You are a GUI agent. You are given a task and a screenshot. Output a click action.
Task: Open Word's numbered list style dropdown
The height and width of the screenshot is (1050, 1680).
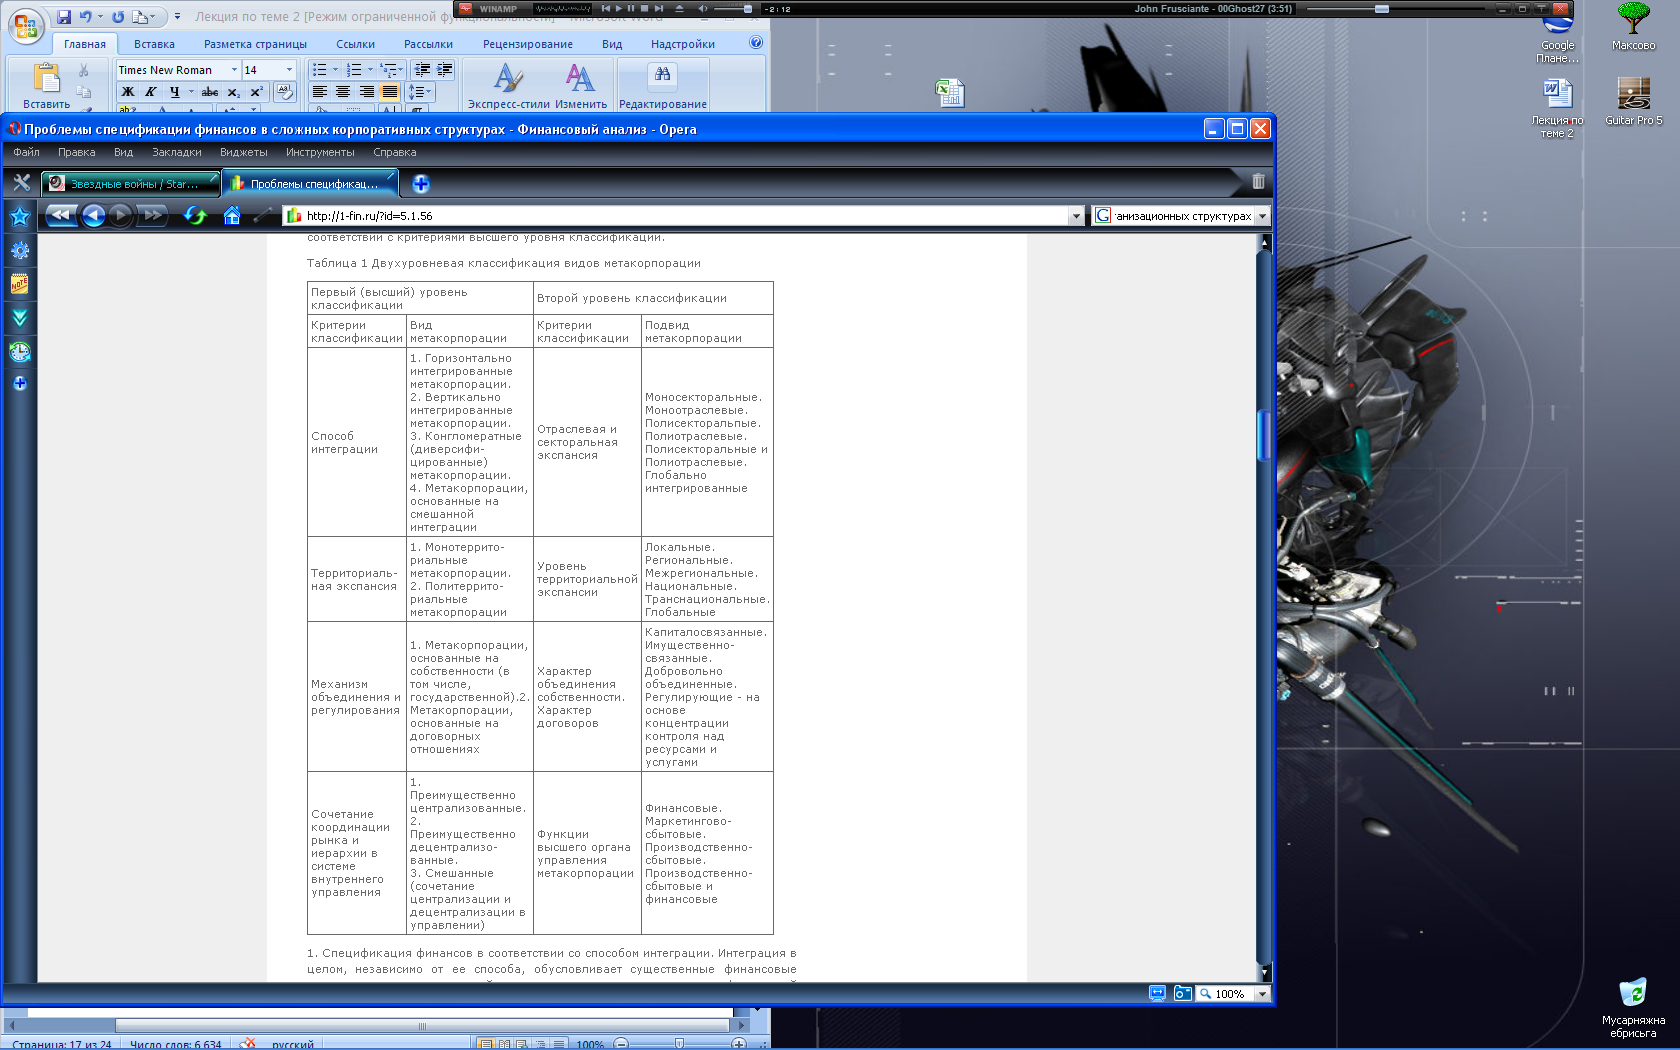(x=370, y=70)
